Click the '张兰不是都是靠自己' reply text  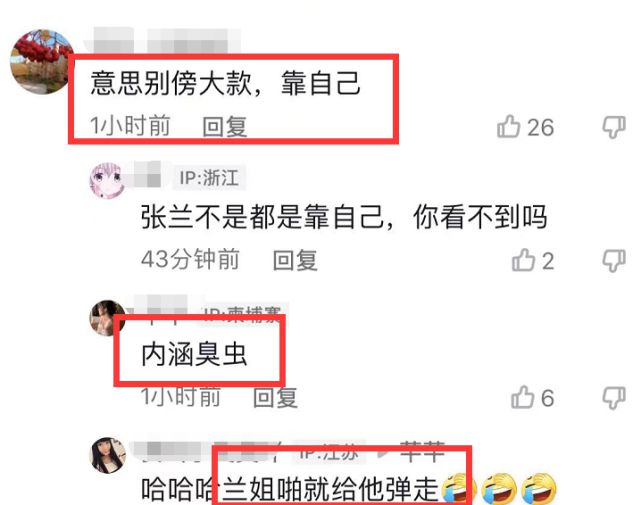(344, 217)
